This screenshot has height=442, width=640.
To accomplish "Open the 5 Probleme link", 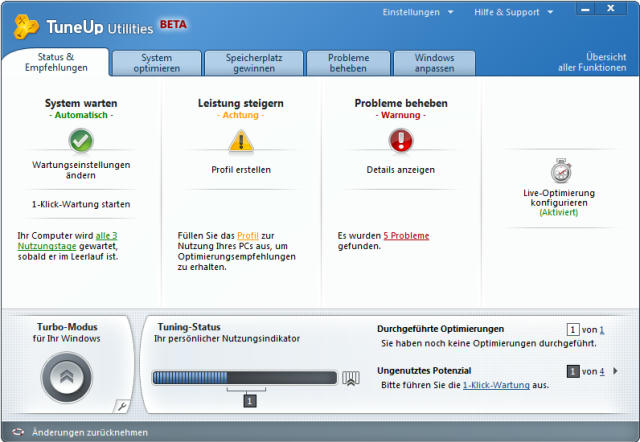I will [x=406, y=235].
